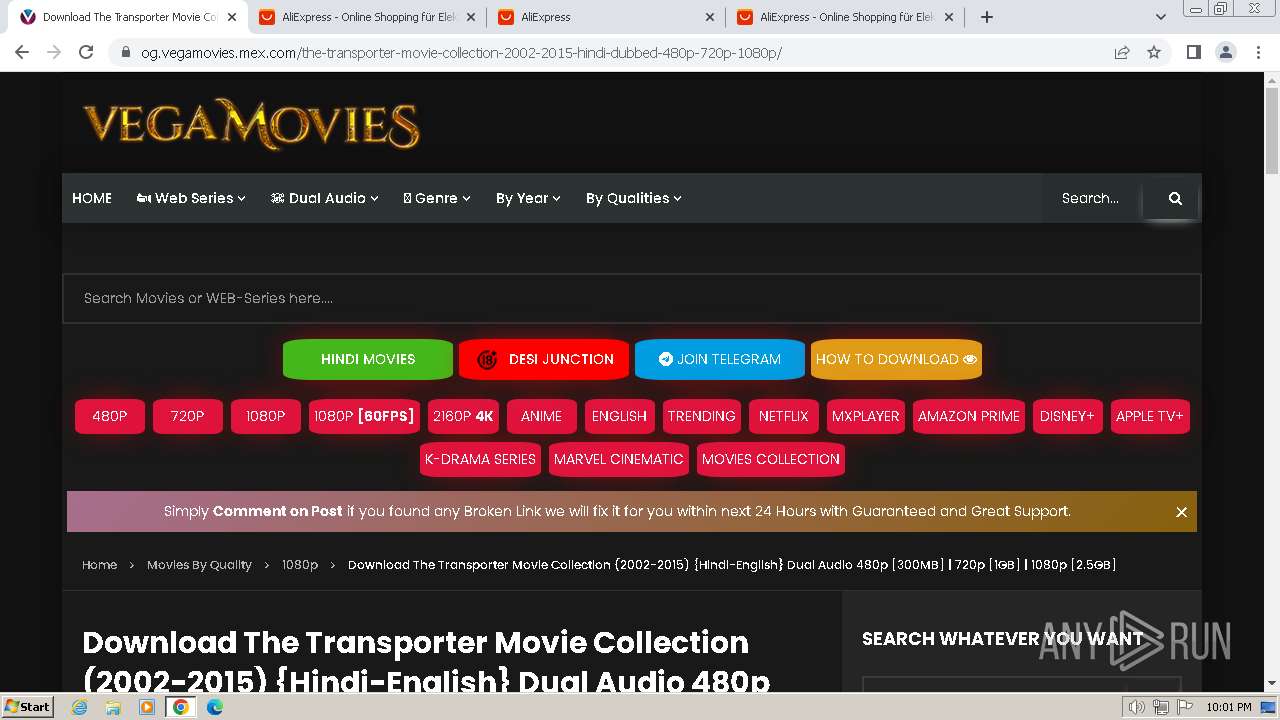Open Internet Explorer from taskbar
The image size is (1280, 720).
(80, 707)
